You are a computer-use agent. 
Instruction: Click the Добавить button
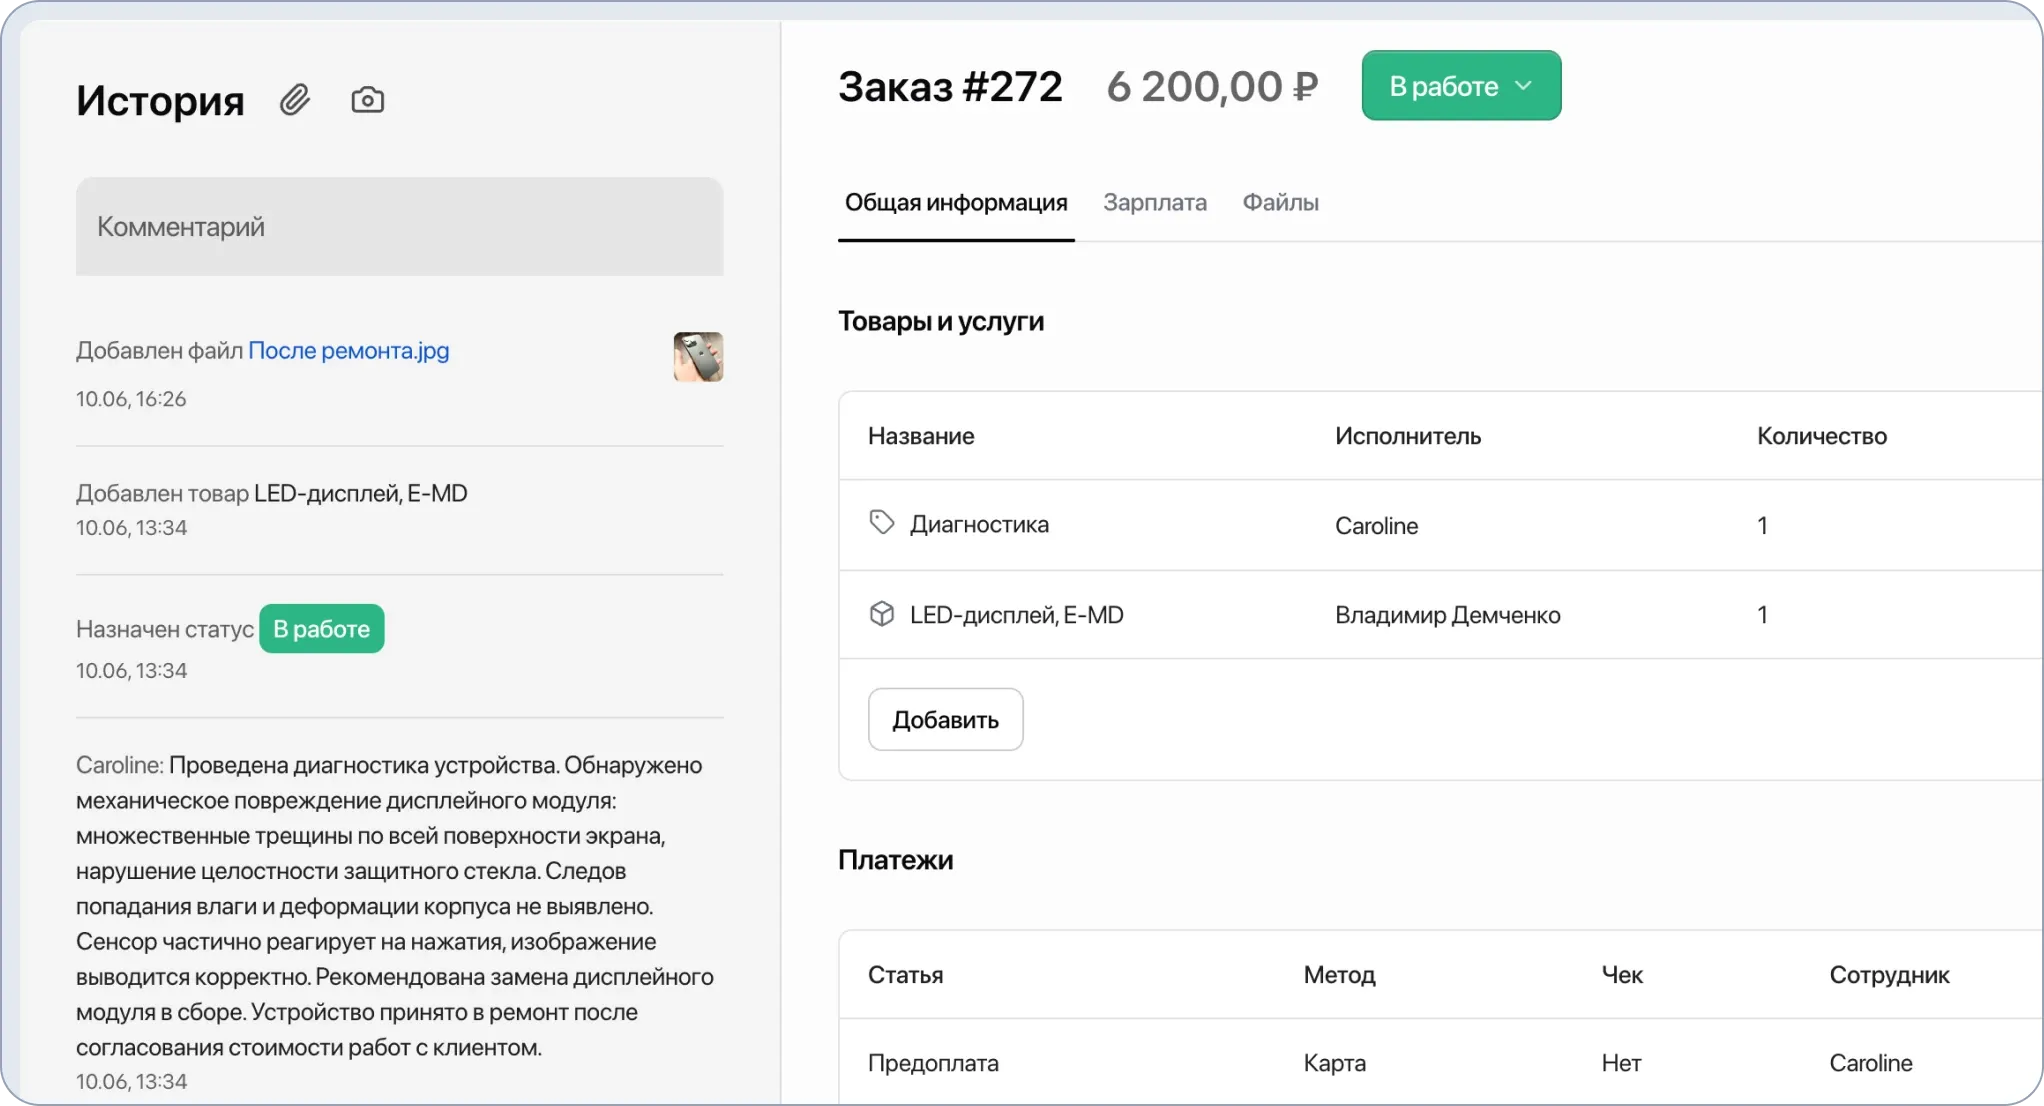pos(945,719)
